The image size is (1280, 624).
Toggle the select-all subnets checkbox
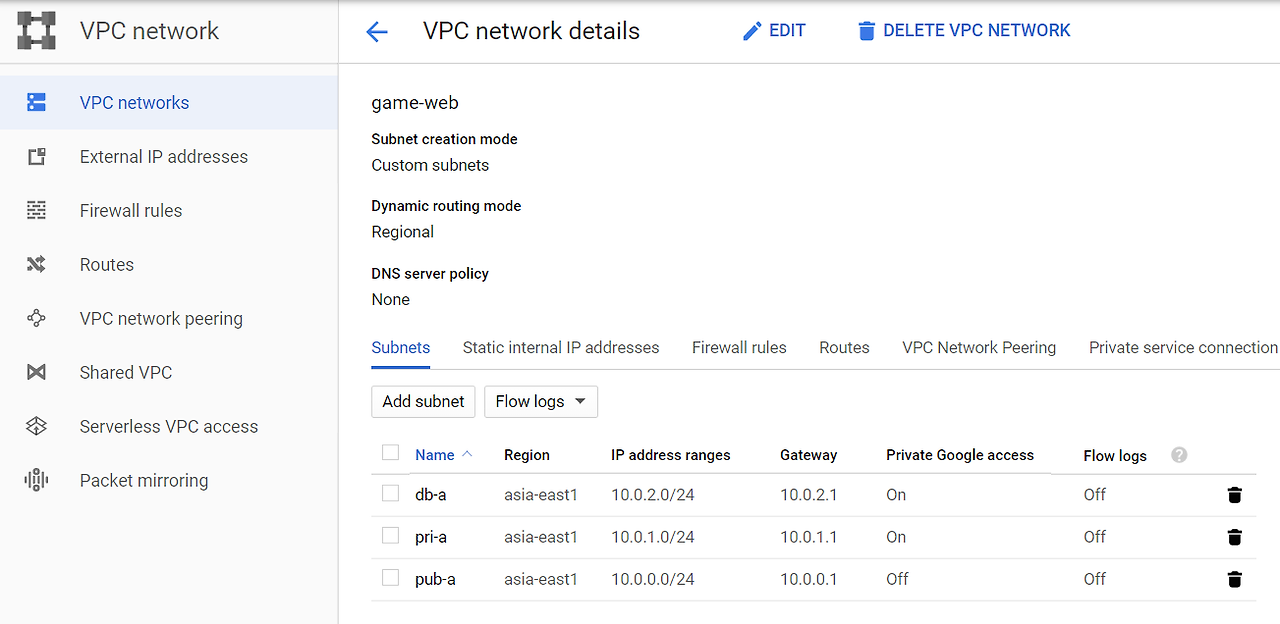pyautogui.click(x=391, y=453)
